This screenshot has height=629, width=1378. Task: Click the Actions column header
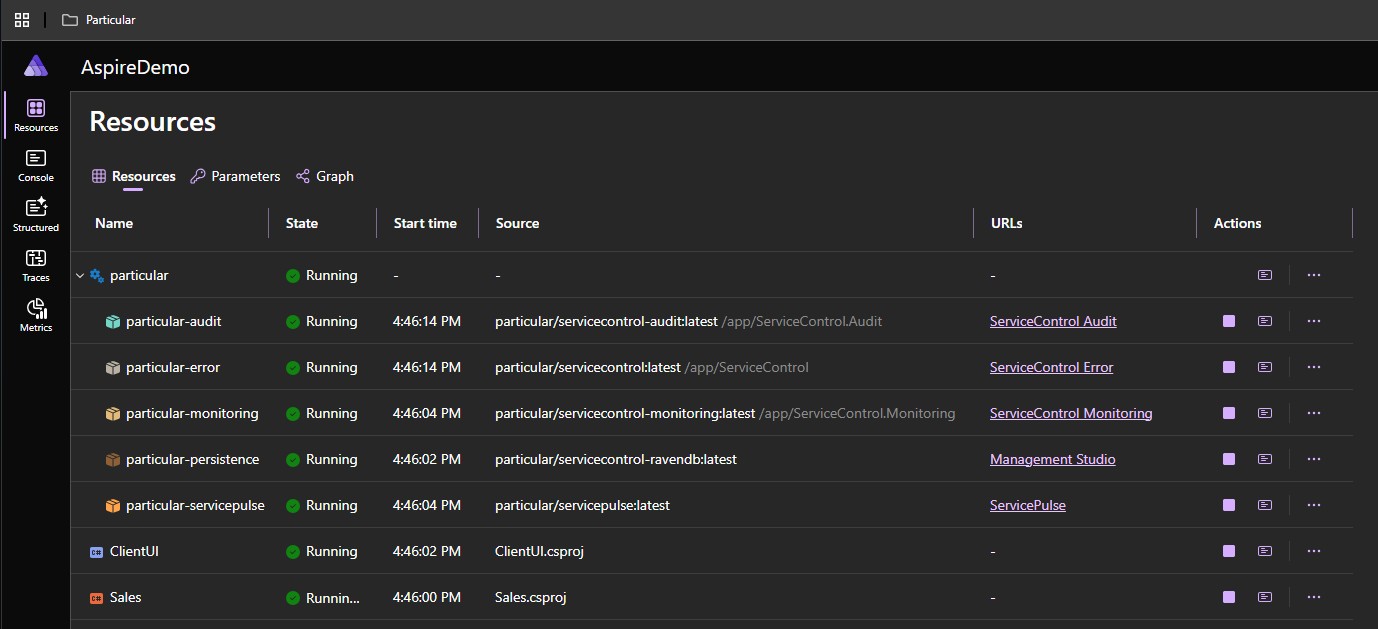(1237, 223)
